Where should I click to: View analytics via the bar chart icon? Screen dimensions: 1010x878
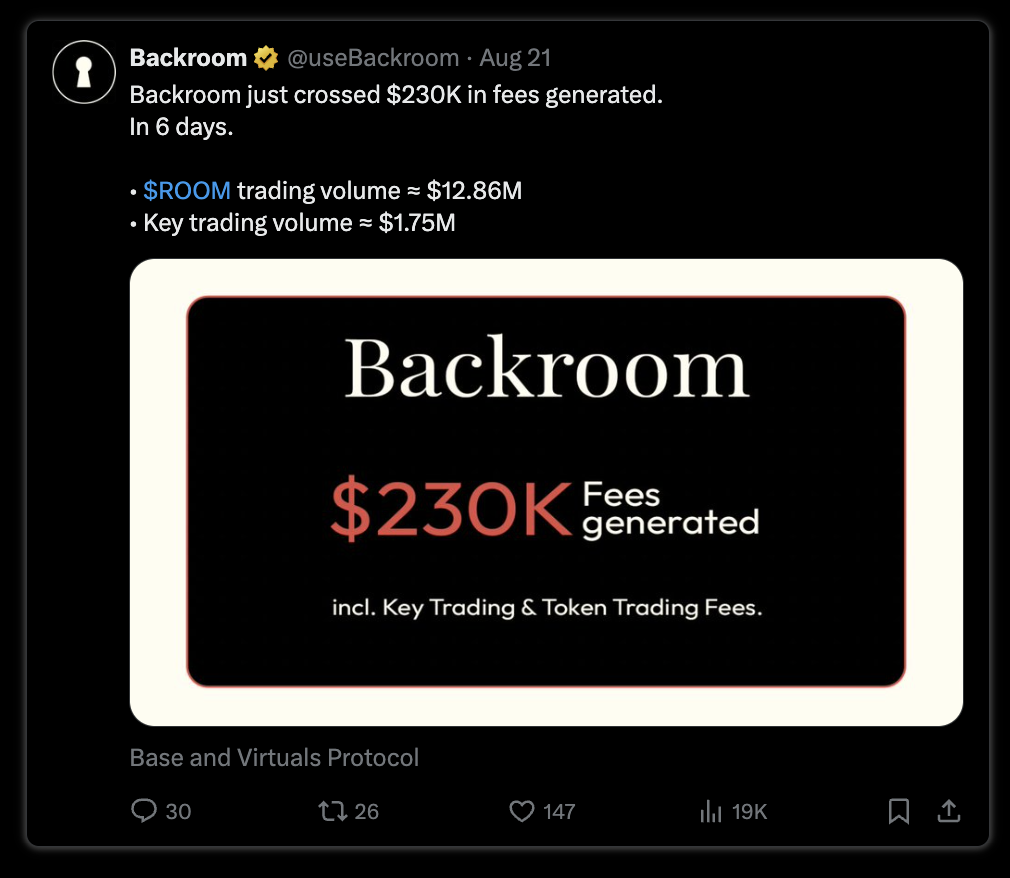click(x=710, y=811)
